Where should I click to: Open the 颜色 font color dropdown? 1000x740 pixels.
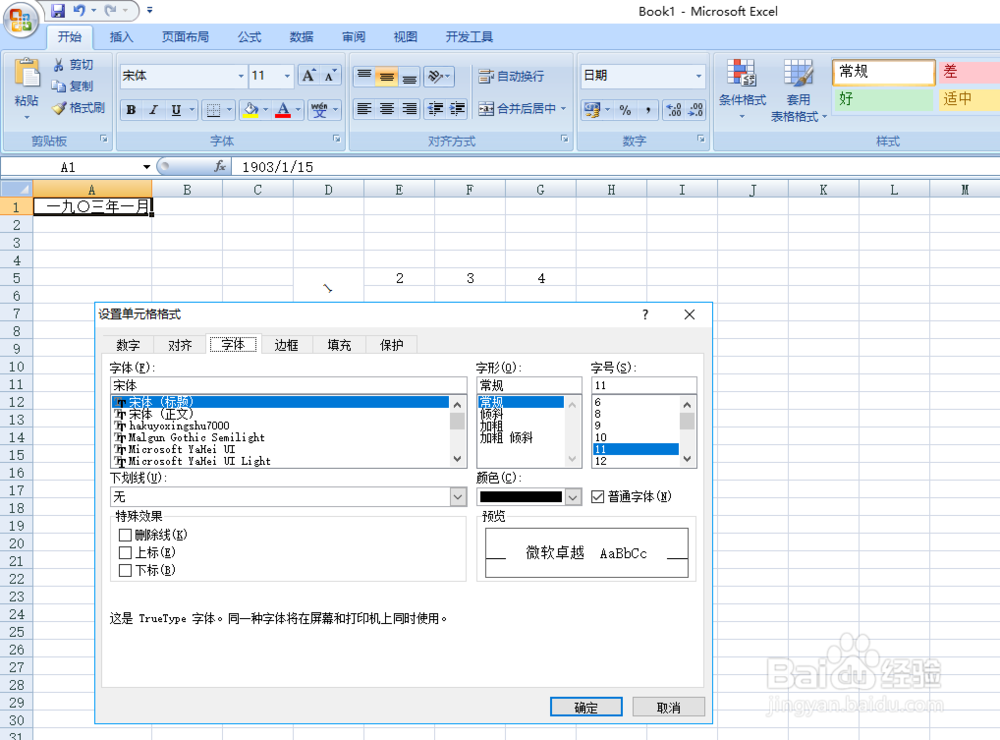(573, 496)
